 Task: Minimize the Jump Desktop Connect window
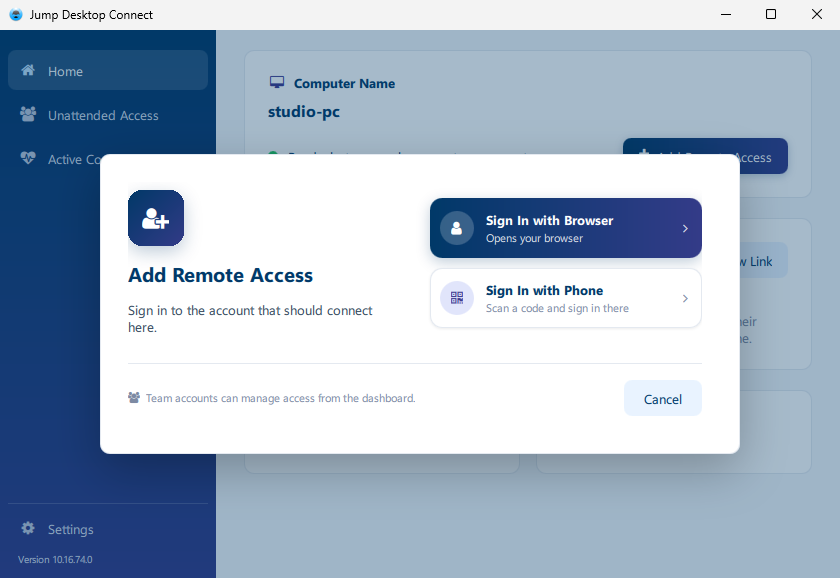pos(726,14)
